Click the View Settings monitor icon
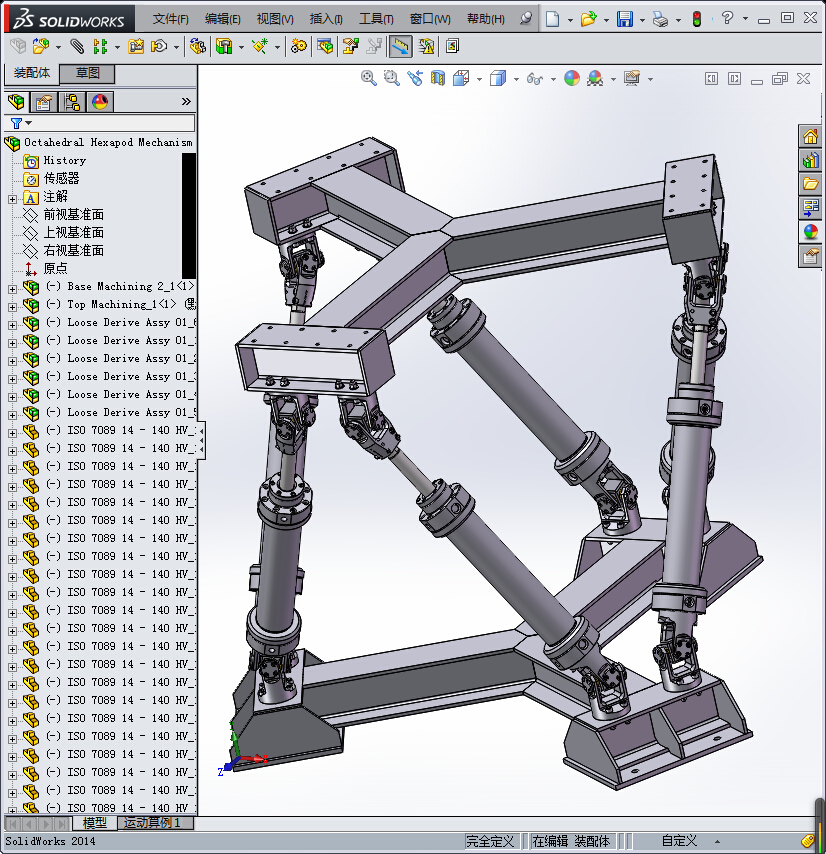Viewport: 826px width, 854px height. coord(632,78)
